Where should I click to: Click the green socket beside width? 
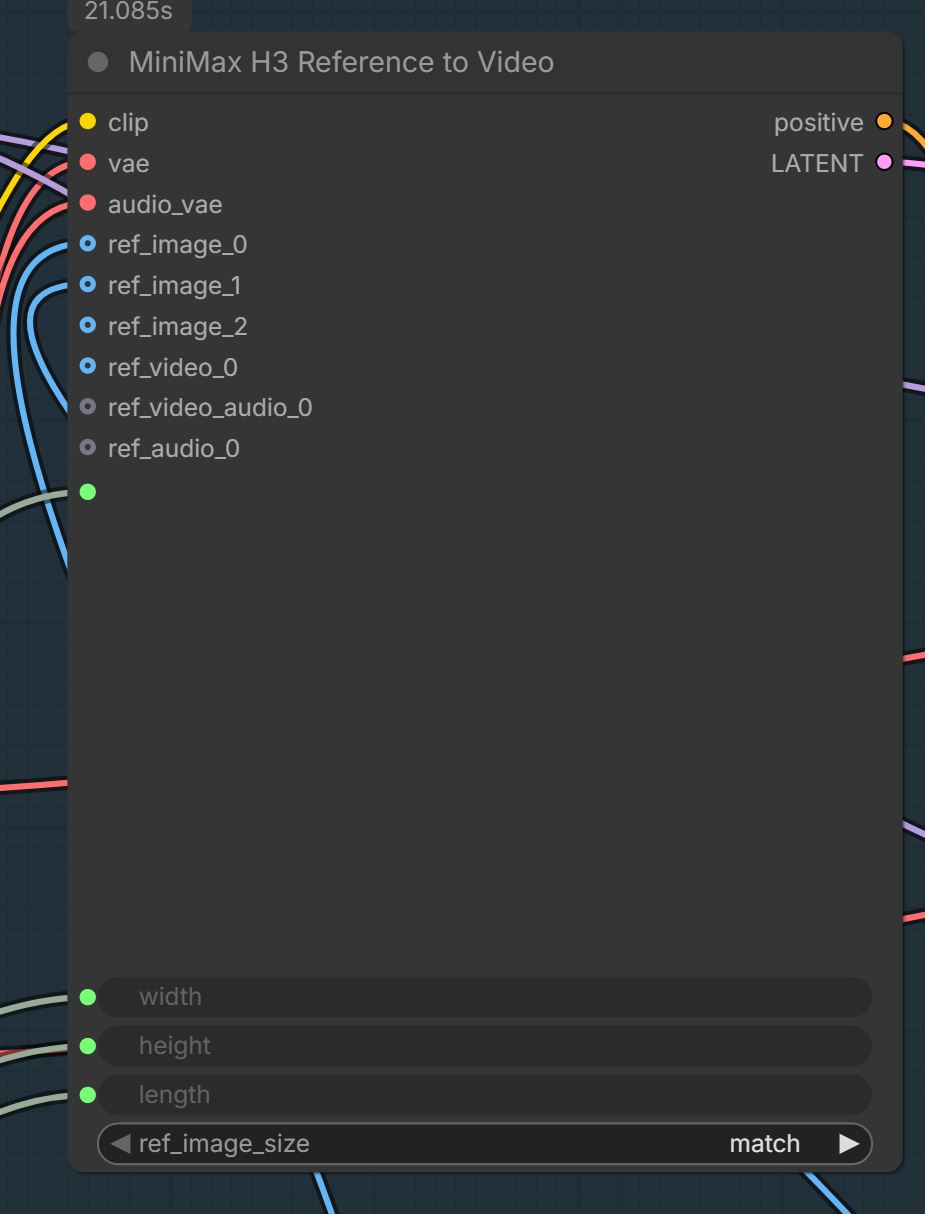88,997
